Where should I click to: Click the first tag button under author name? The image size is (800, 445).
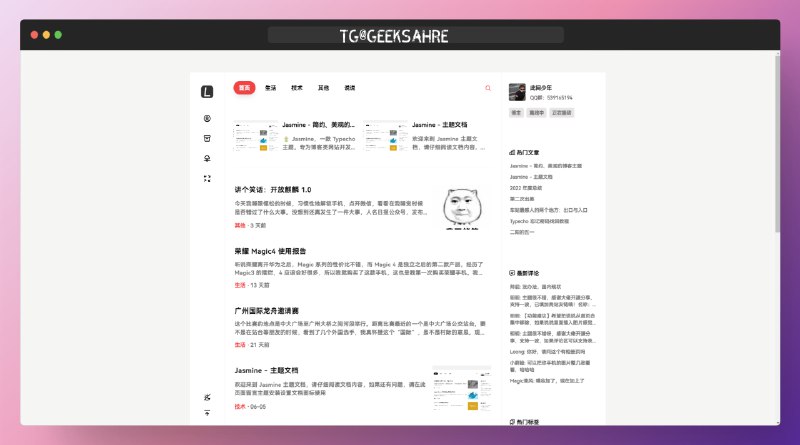tap(517, 113)
